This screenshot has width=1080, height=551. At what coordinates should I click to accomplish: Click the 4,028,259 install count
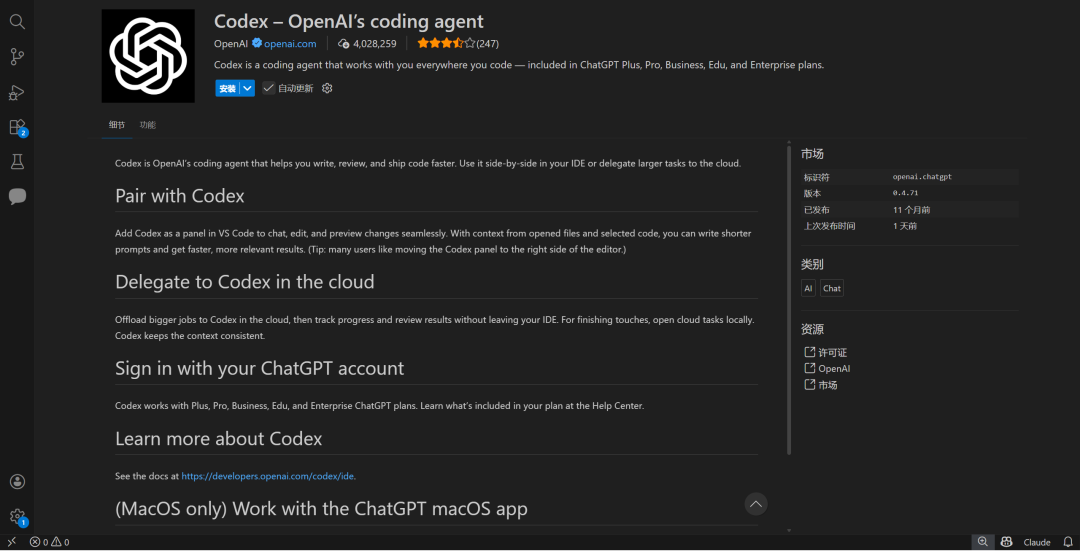[x=375, y=43]
